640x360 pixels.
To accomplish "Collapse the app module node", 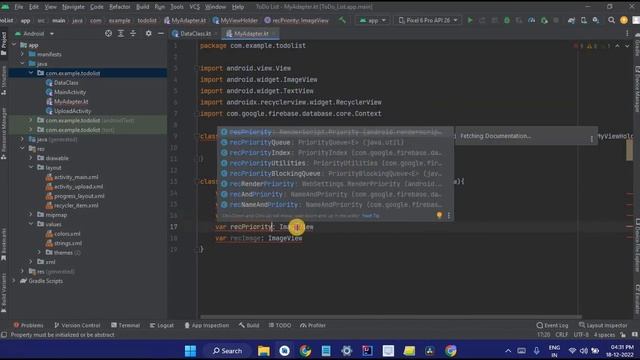I will [x=15, y=45].
